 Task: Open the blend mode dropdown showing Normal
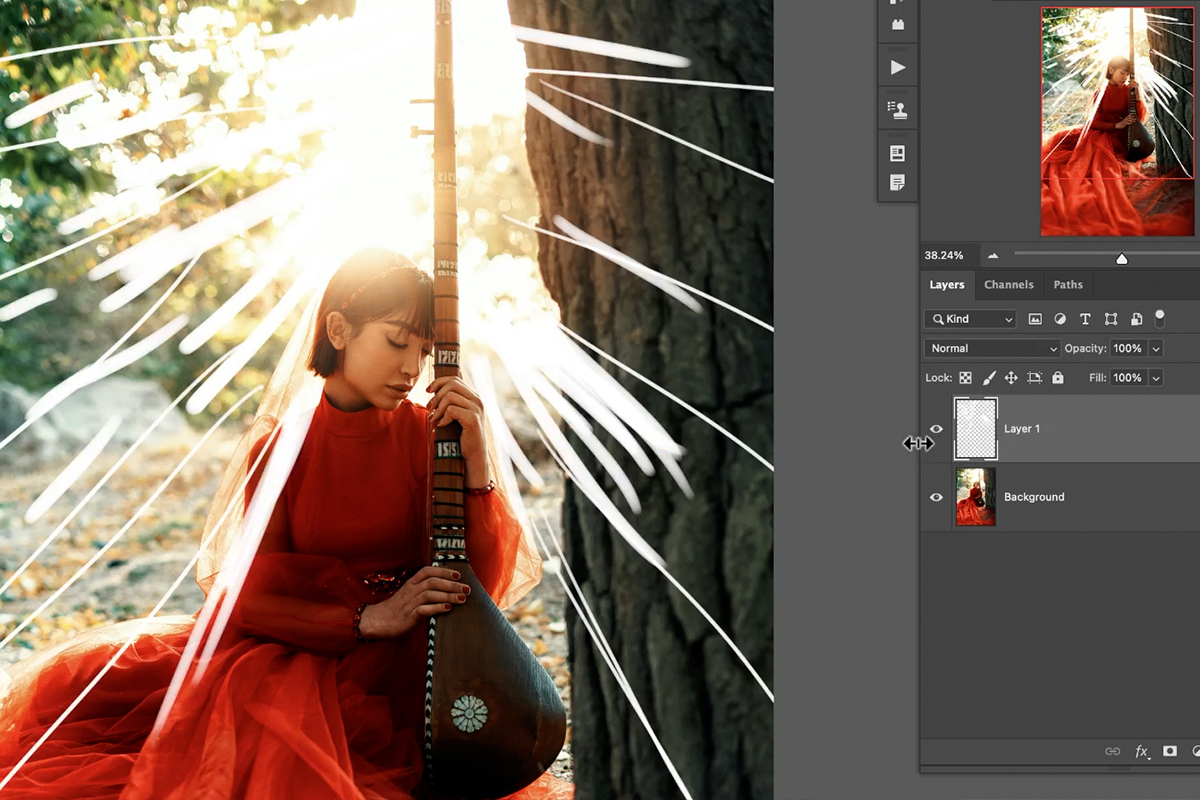pyautogui.click(x=990, y=348)
